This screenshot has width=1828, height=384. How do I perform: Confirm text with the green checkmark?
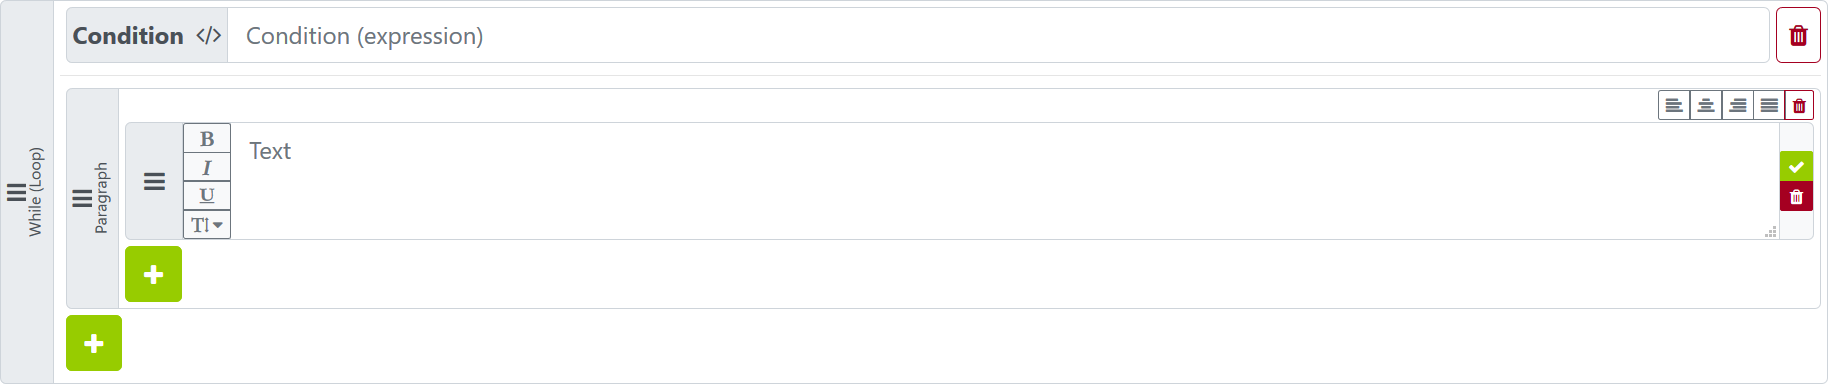coord(1796,166)
